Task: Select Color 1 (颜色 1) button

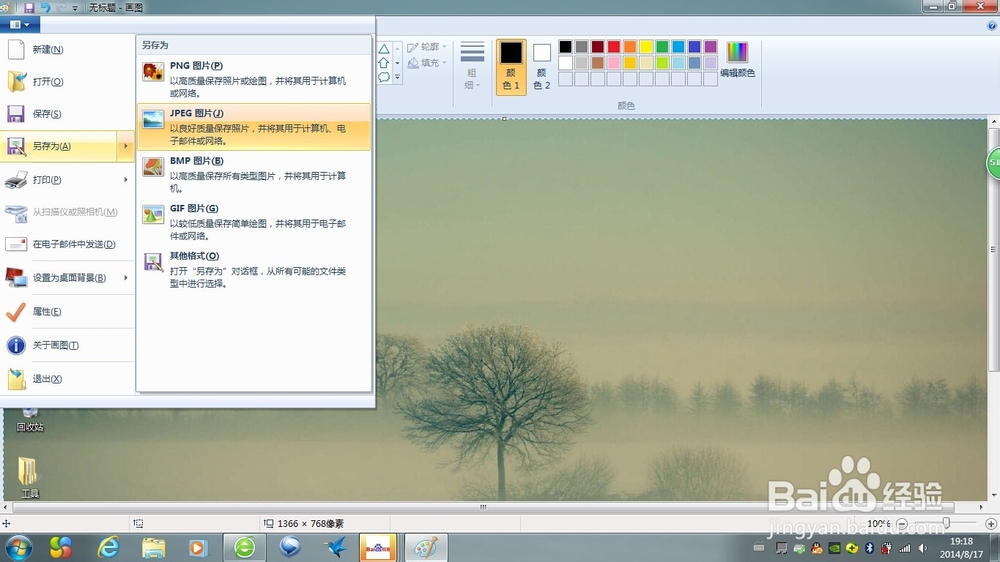Action: pos(511,67)
